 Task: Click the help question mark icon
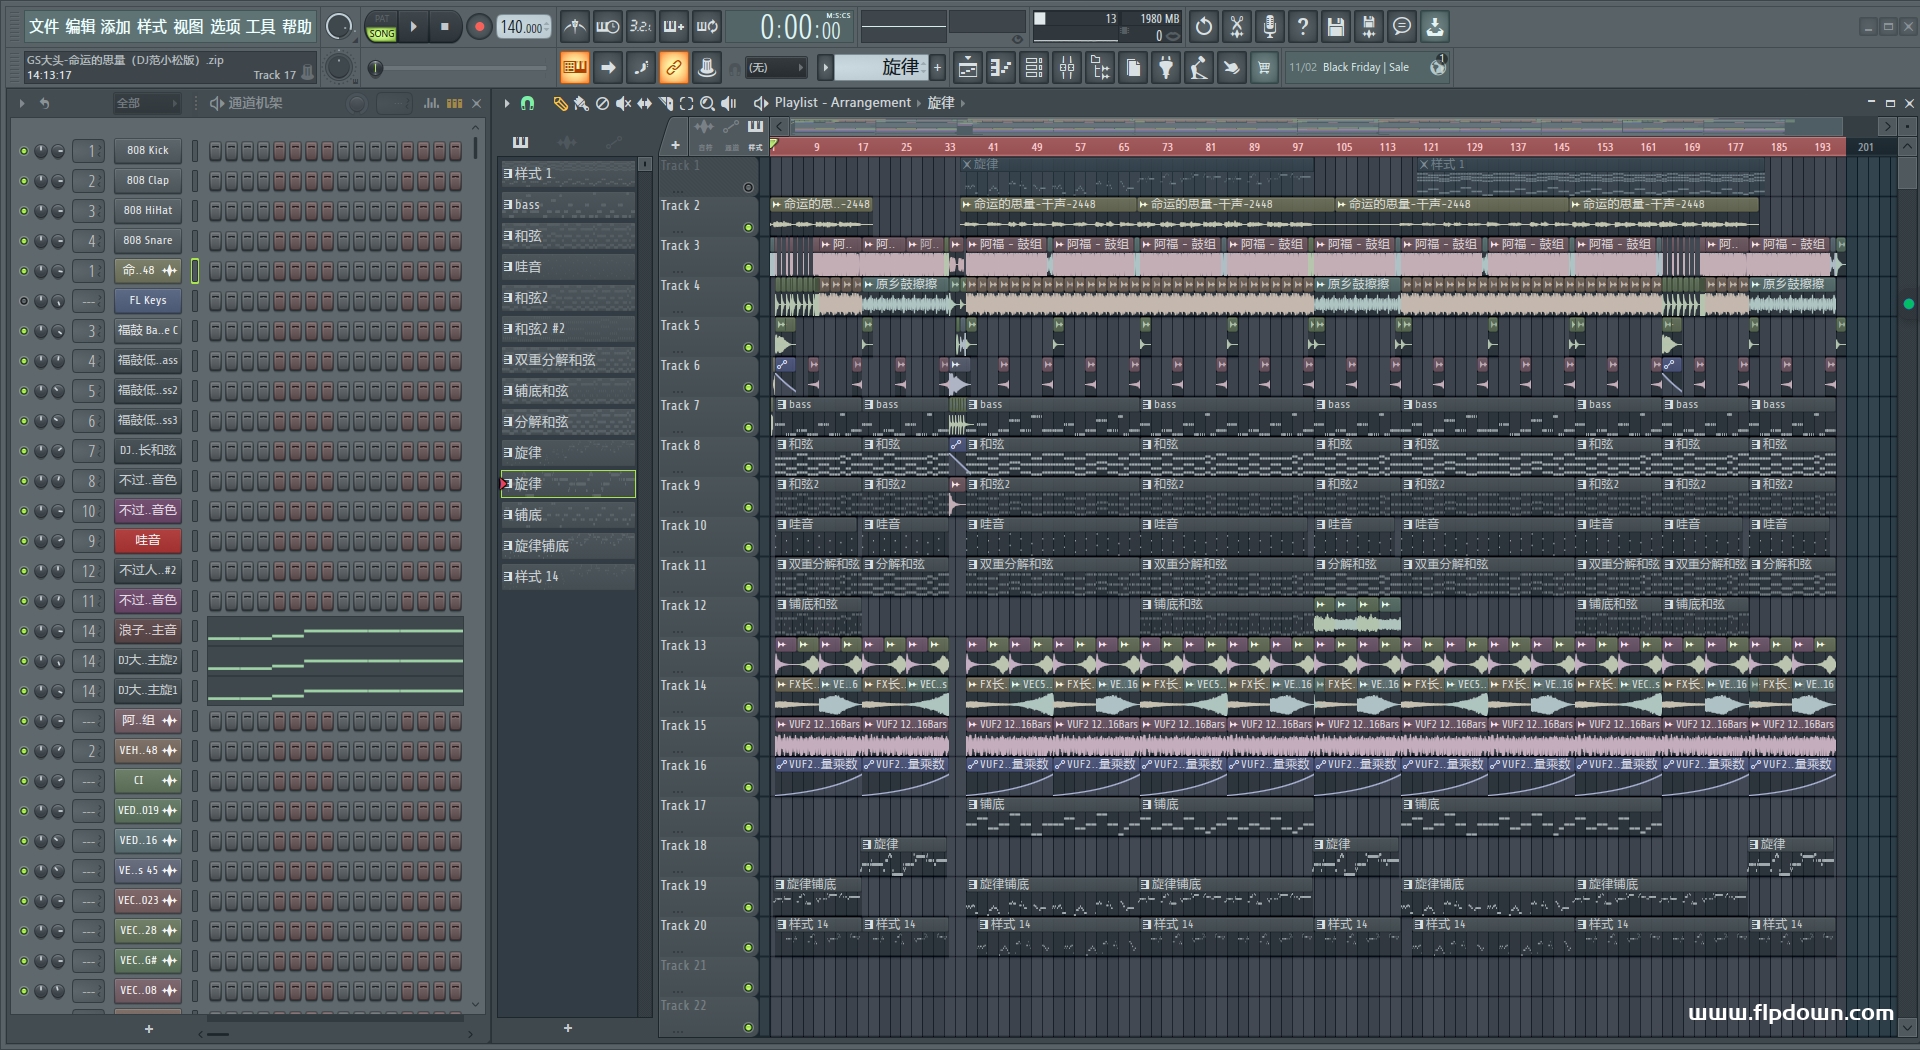tap(1303, 27)
